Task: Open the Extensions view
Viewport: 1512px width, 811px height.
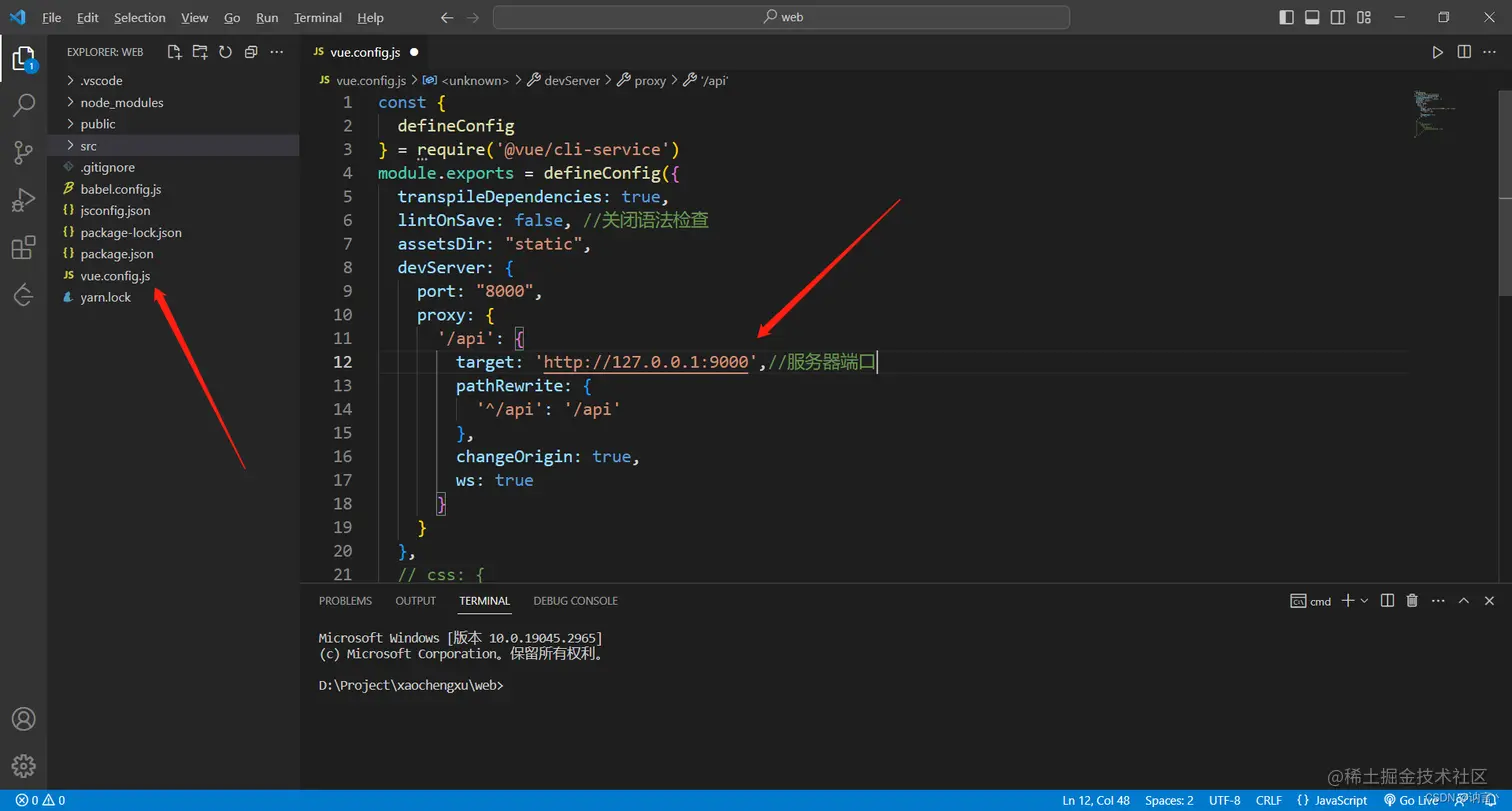Action: 23,248
